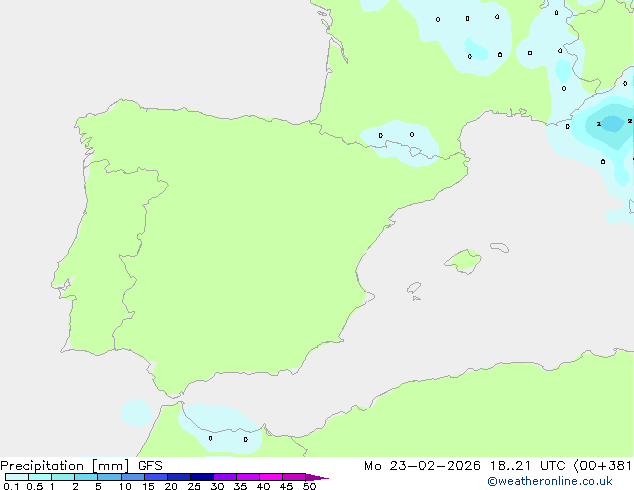Click the 15–20 mm legend swatch
This screenshot has height=490, width=634.
pyautogui.click(x=156, y=477)
